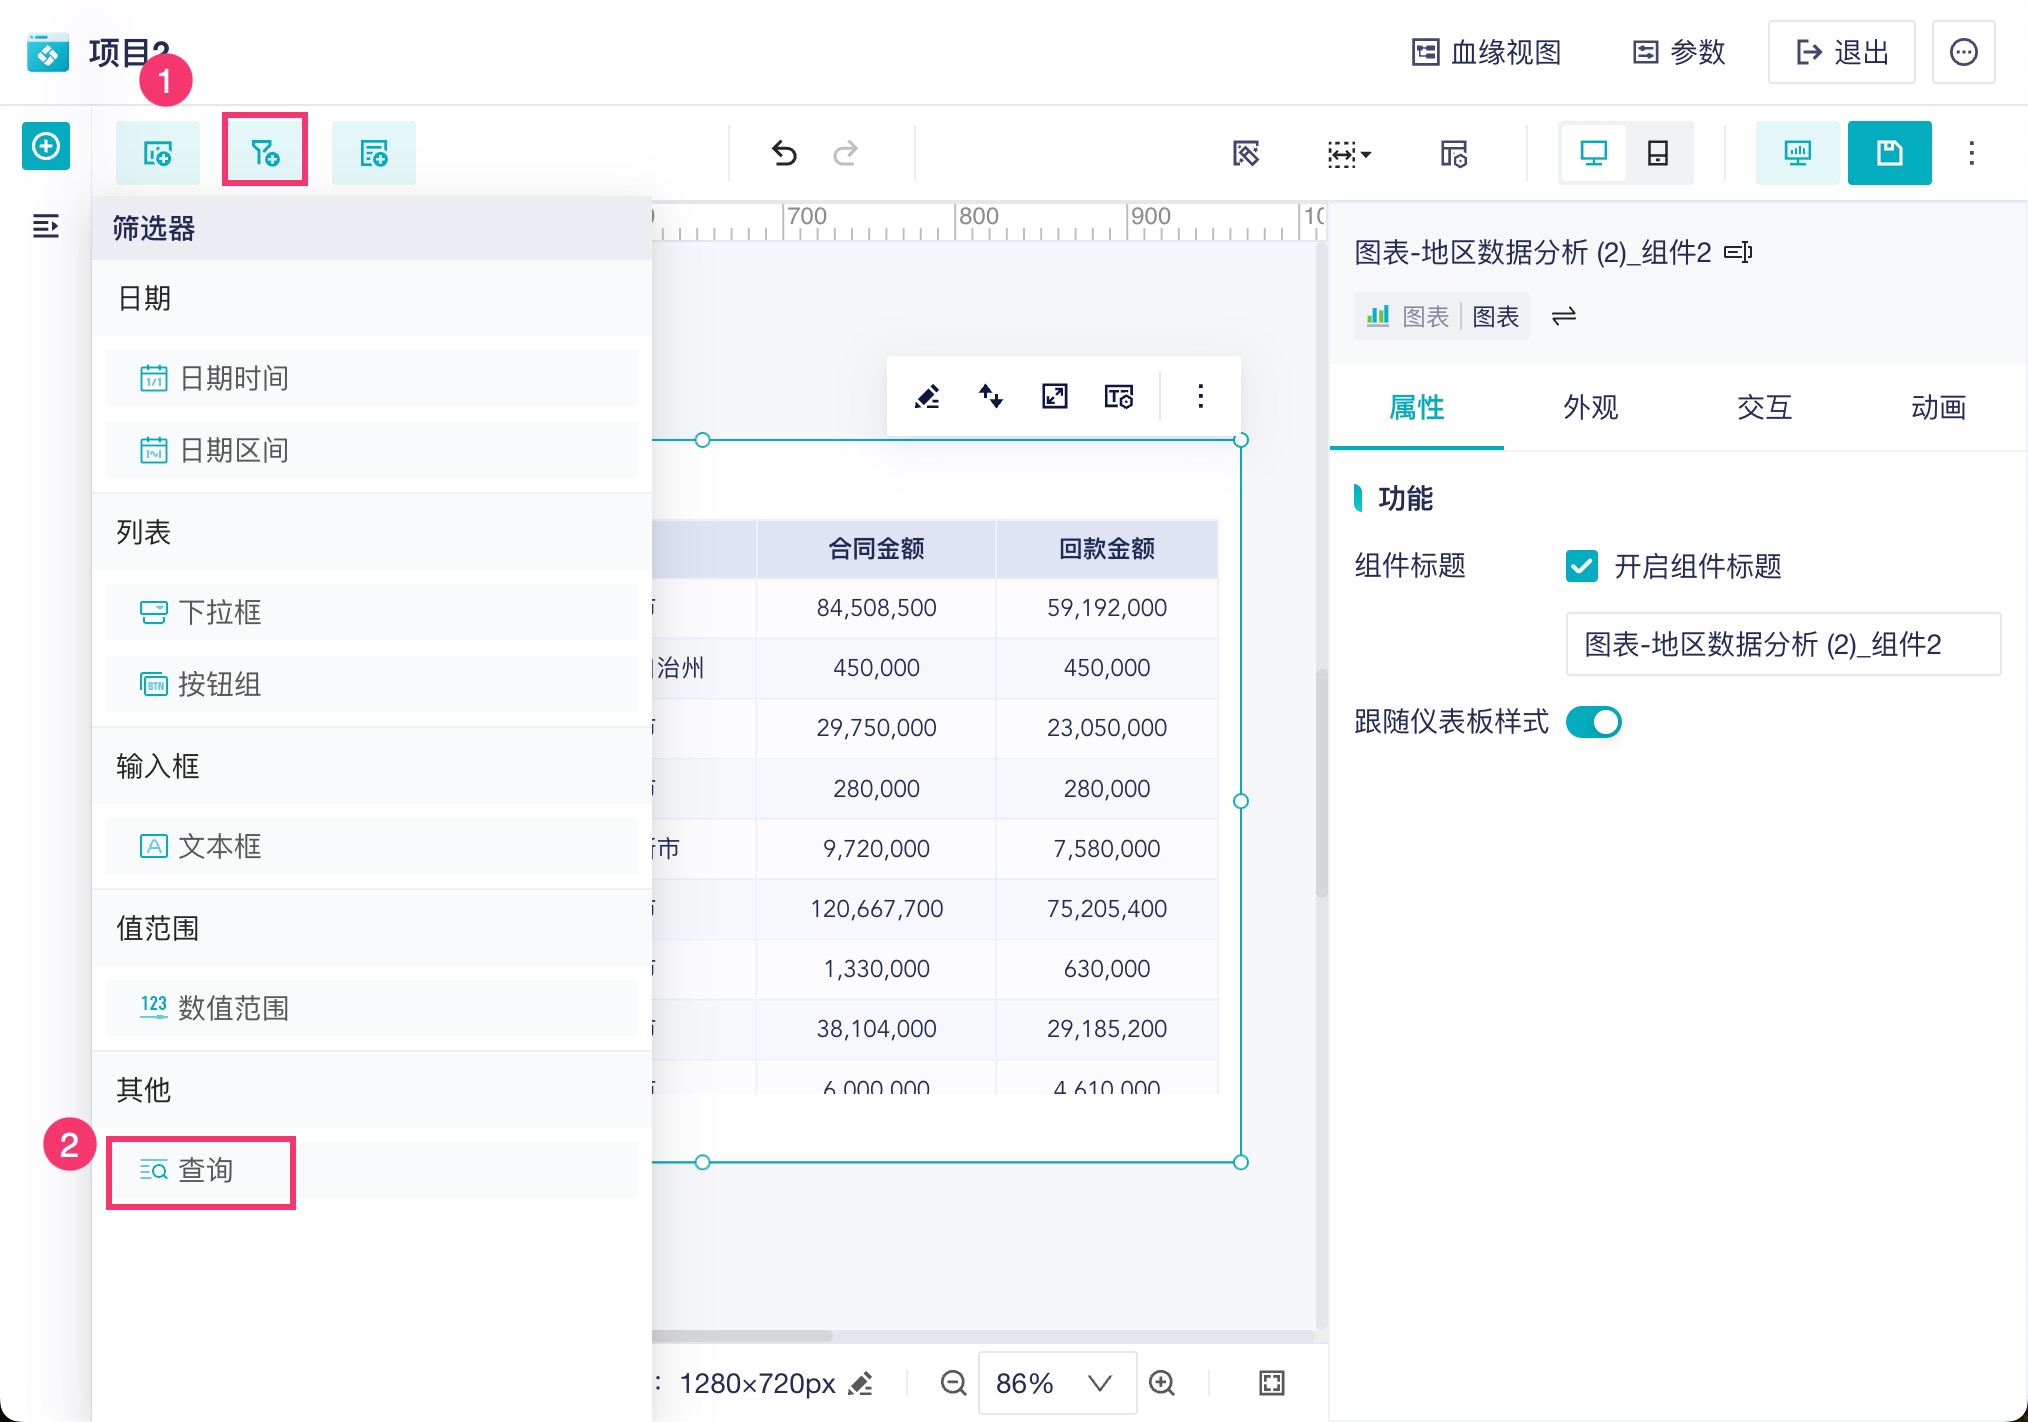This screenshot has height=1422, width=2028.
Task: Click the save icon button
Action: point(1889,153)
